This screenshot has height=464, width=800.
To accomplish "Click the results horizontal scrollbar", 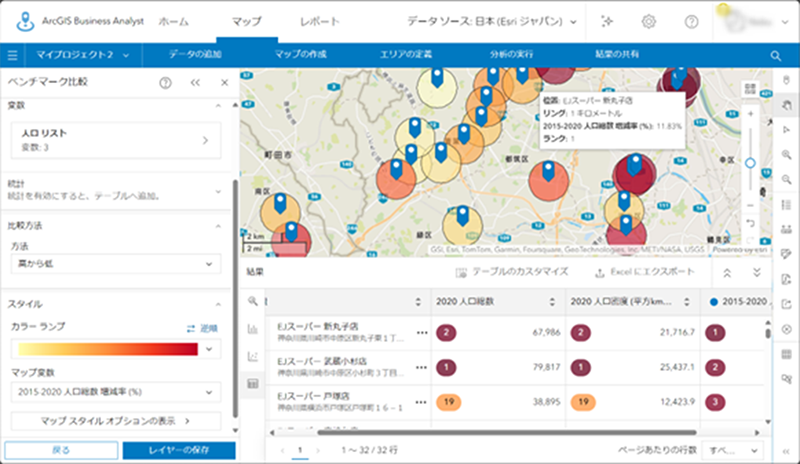I will click(x=506, y=432).
